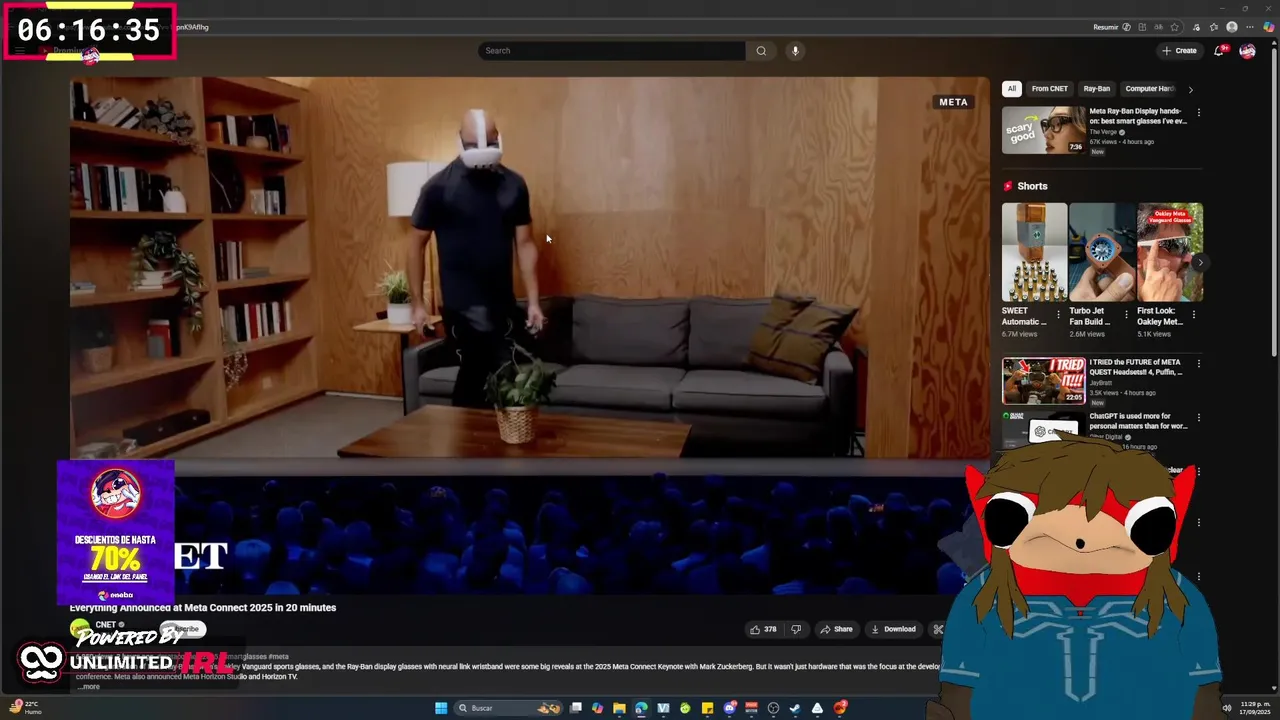Click the taskbar volume speaker icon
The height and width of the screenshot is (720, 1280).
click(1227, 708)
